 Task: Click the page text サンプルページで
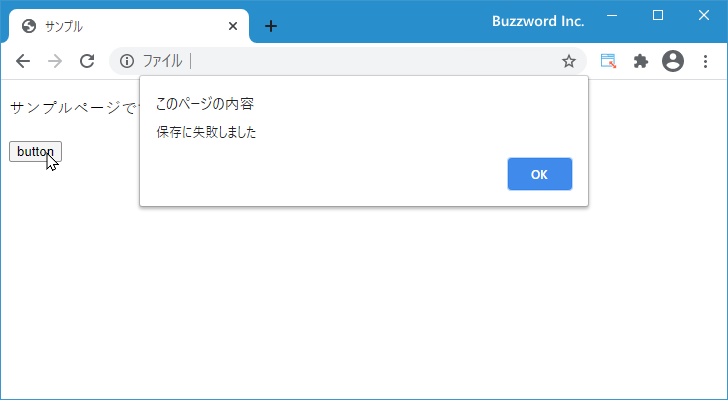pyautogui.click(x=74, y=108)
